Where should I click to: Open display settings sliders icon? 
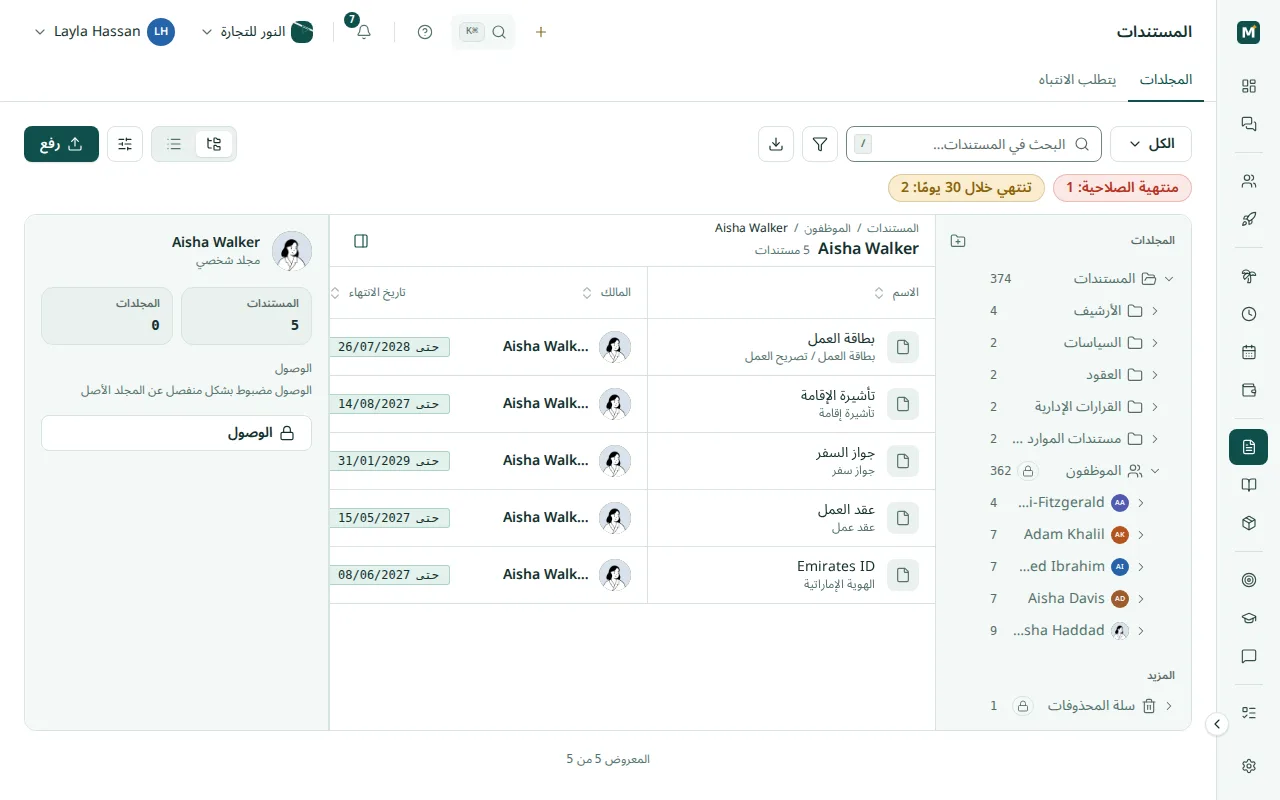pyautogui.click(x=125, y=144)
